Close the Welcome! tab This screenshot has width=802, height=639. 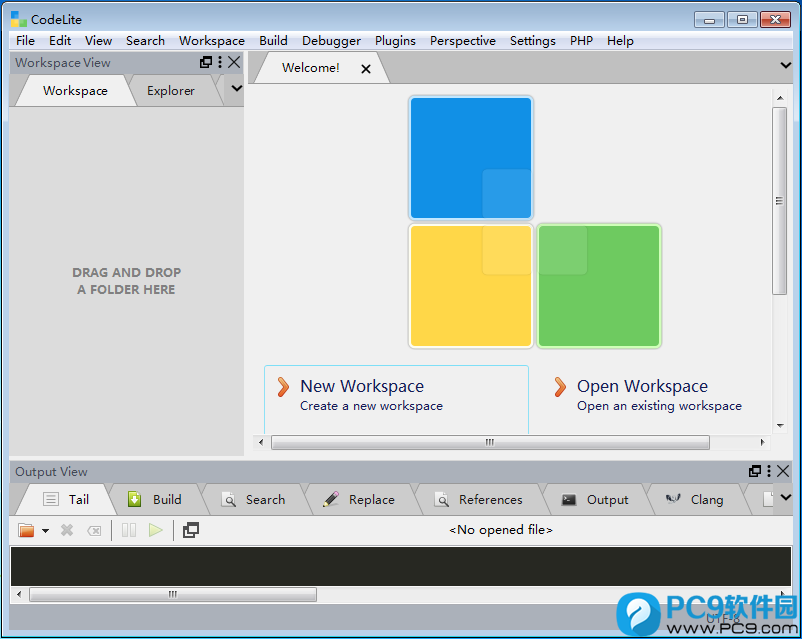tap(366, 69)
